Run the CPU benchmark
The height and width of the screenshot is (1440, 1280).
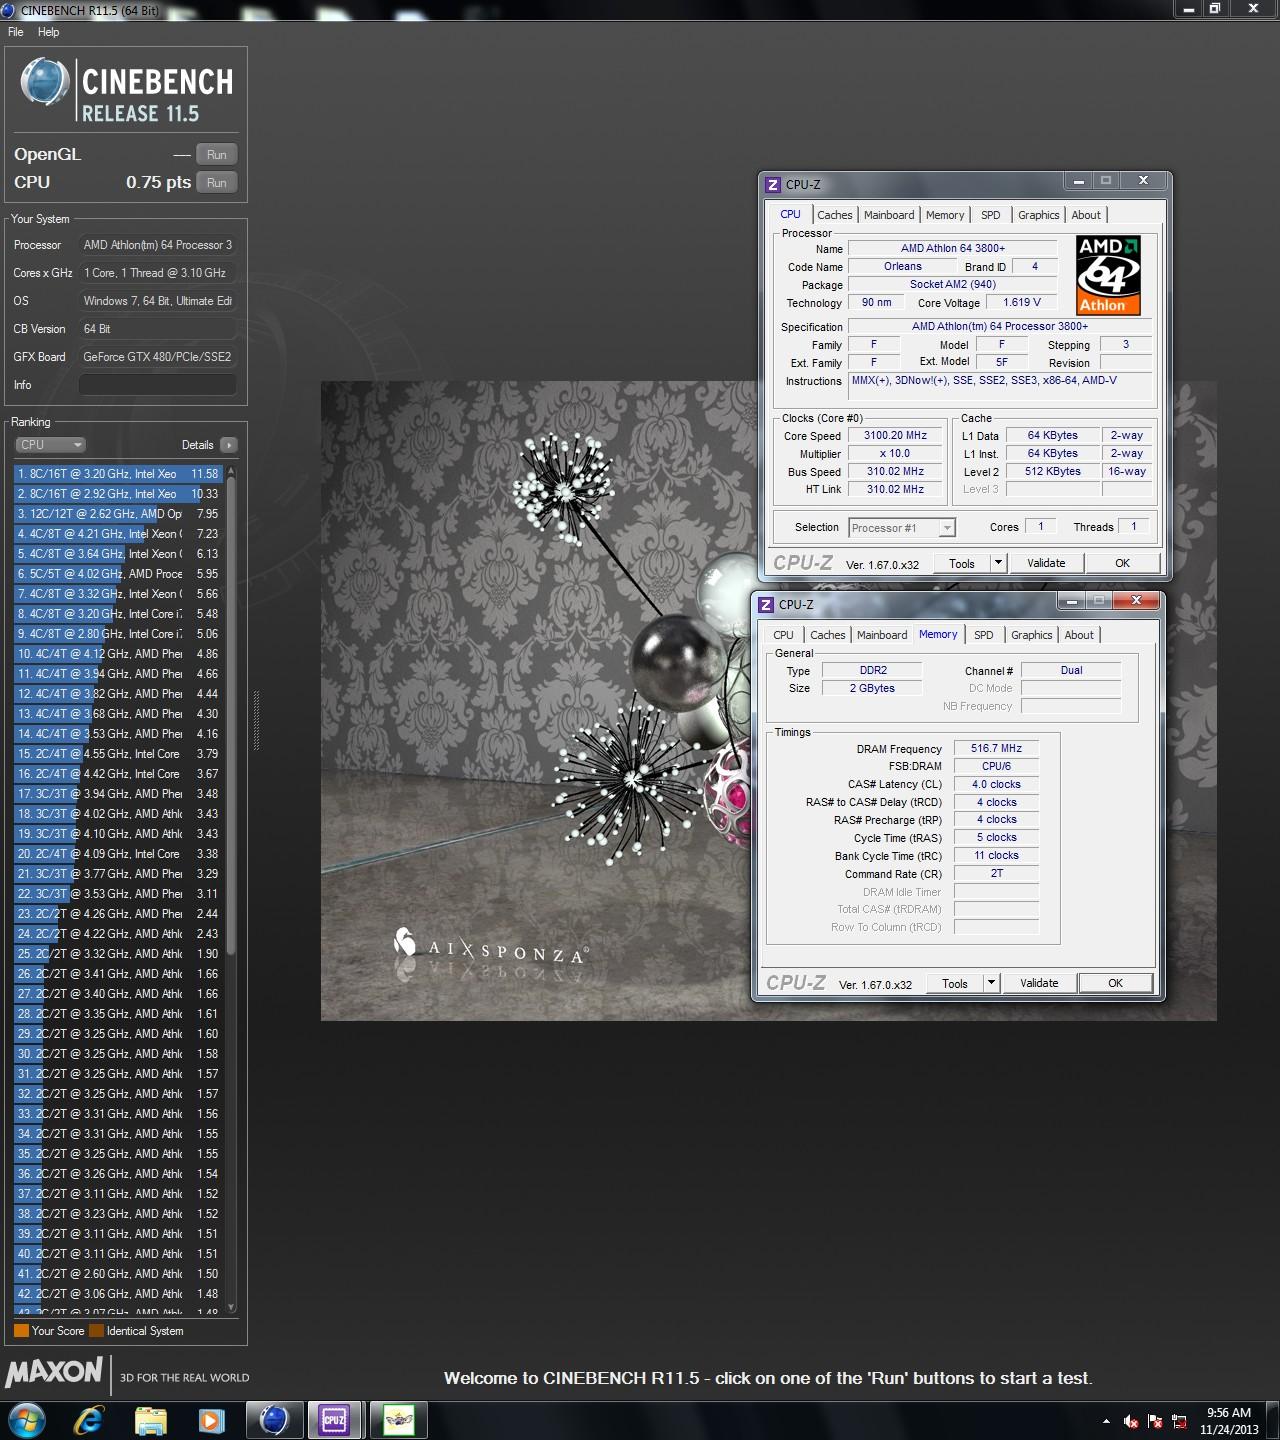(217, 183)
